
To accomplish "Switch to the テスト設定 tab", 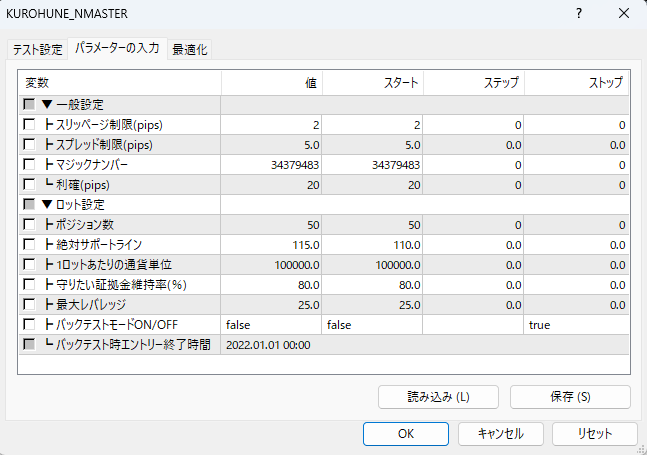I will 37,49.
